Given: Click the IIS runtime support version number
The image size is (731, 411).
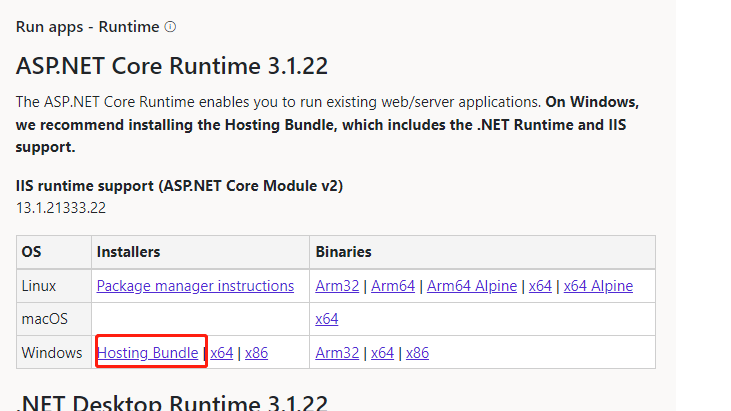Looking at the screenshot, I should [x=61, y=207].
